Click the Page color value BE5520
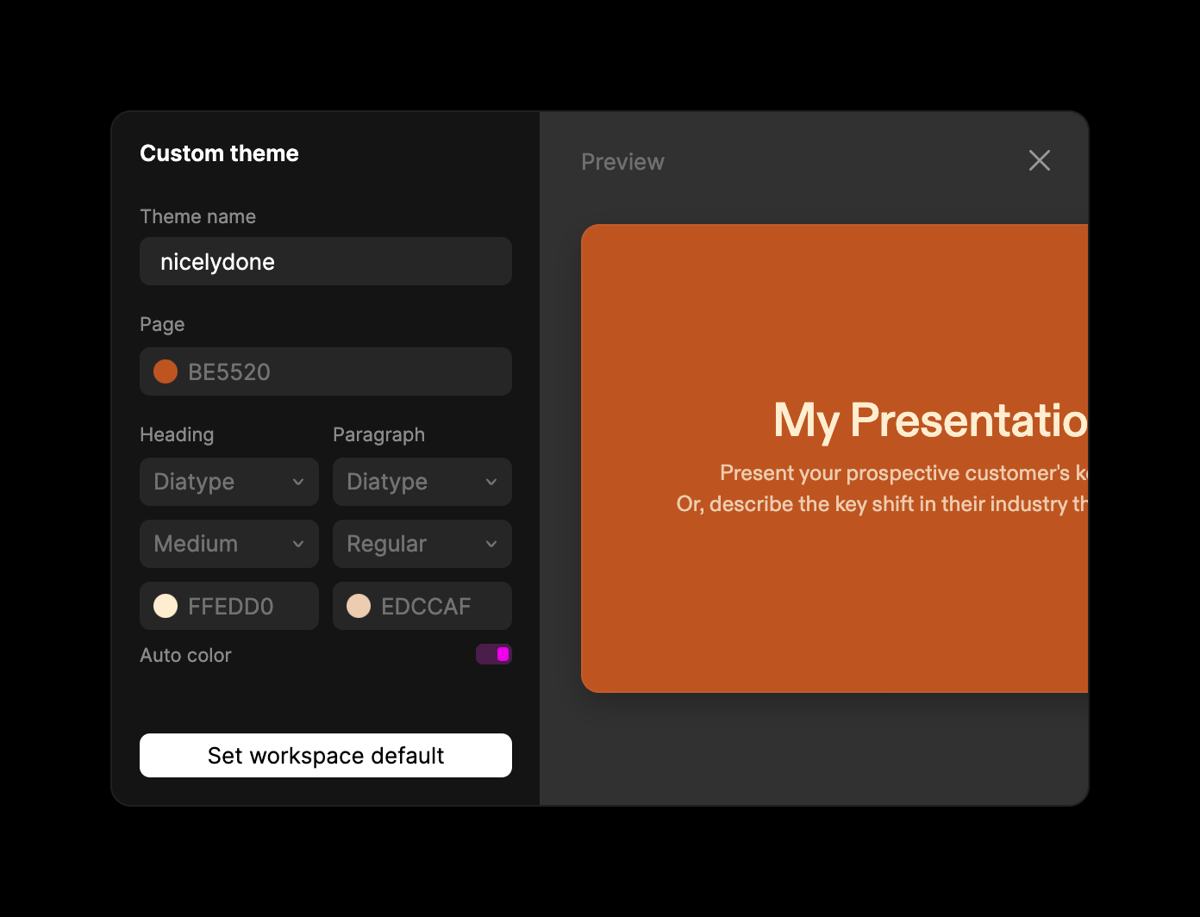 coord(229,371)
